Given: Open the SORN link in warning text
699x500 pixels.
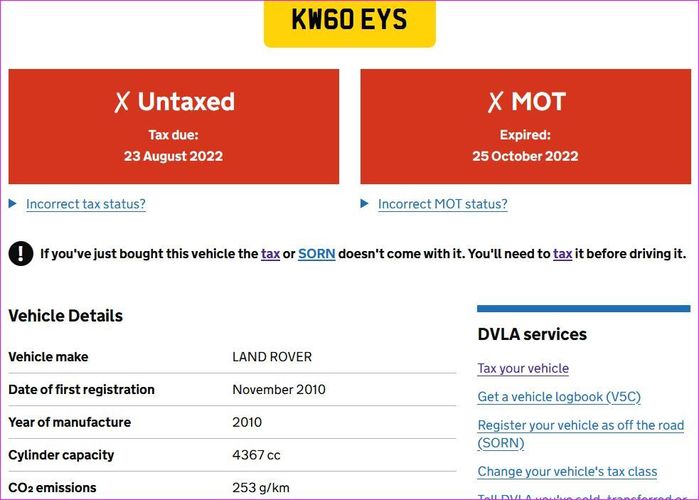Looking at the screenshot, I should point(317,254).
